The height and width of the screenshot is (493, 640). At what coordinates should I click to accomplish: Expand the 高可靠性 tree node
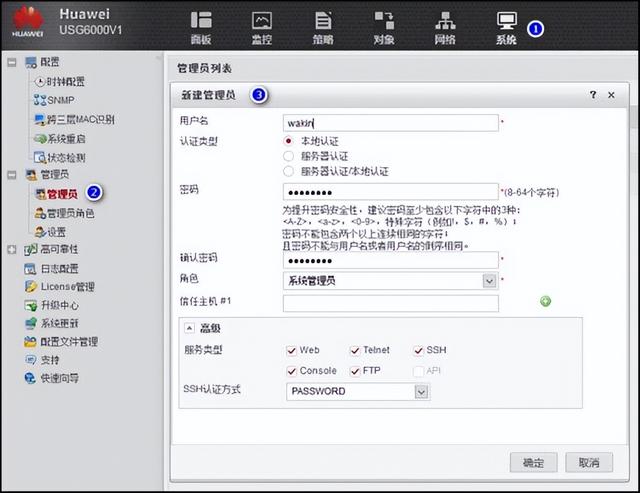[11, 249]
